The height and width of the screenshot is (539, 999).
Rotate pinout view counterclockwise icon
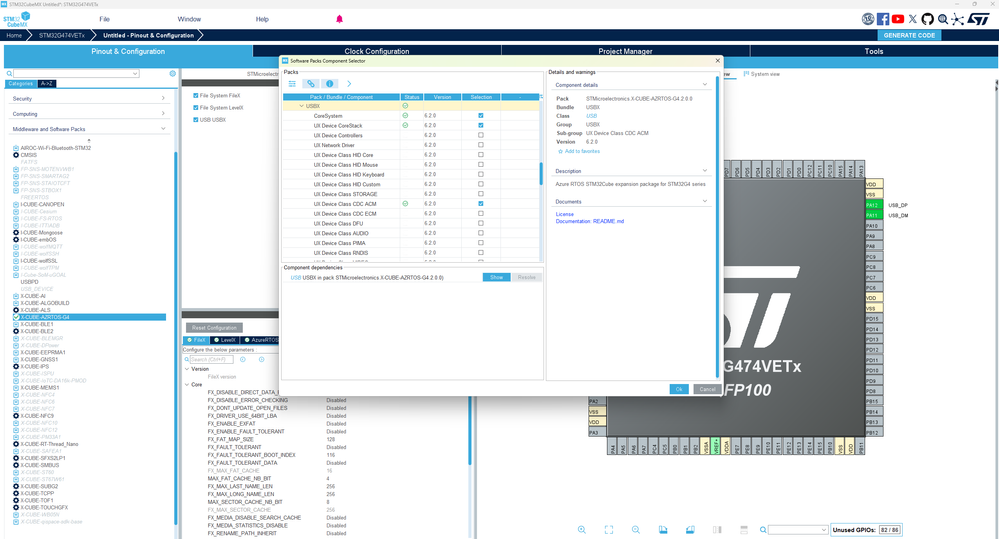690,530
